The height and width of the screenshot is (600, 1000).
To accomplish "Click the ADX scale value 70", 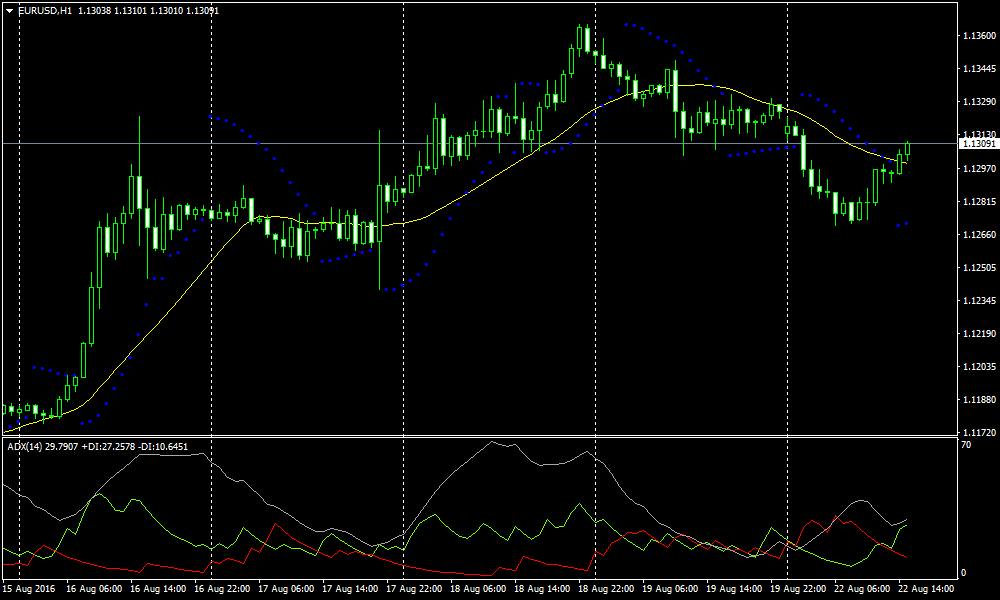I will pyautogui.click(x=965, y=443).
